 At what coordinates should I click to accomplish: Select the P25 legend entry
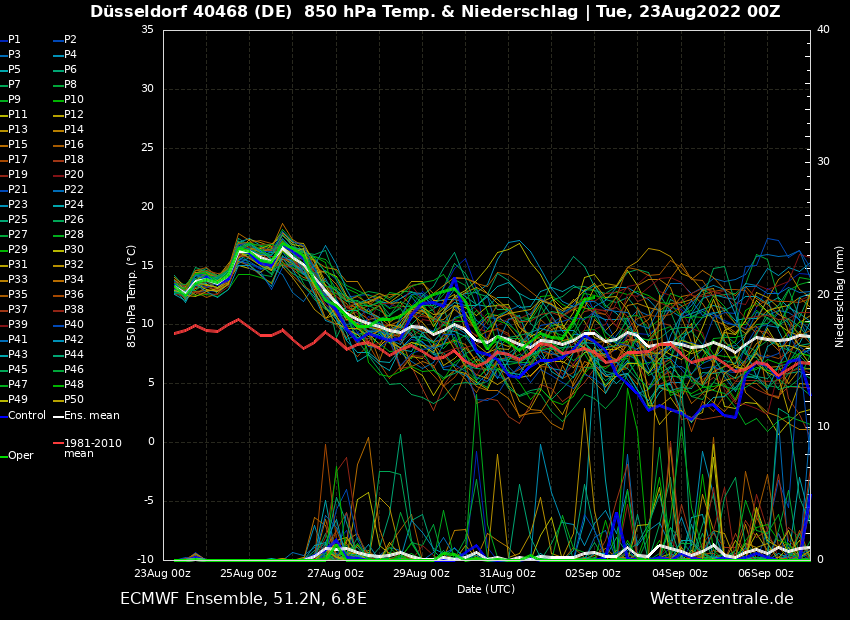click(18, 220)
